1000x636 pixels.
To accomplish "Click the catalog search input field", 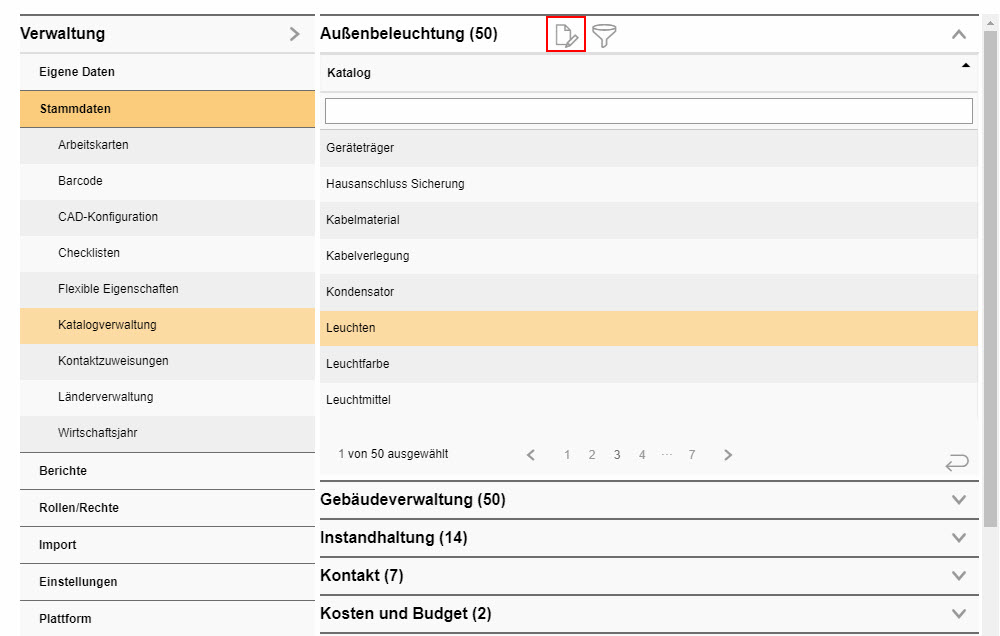I will (648, 110).
